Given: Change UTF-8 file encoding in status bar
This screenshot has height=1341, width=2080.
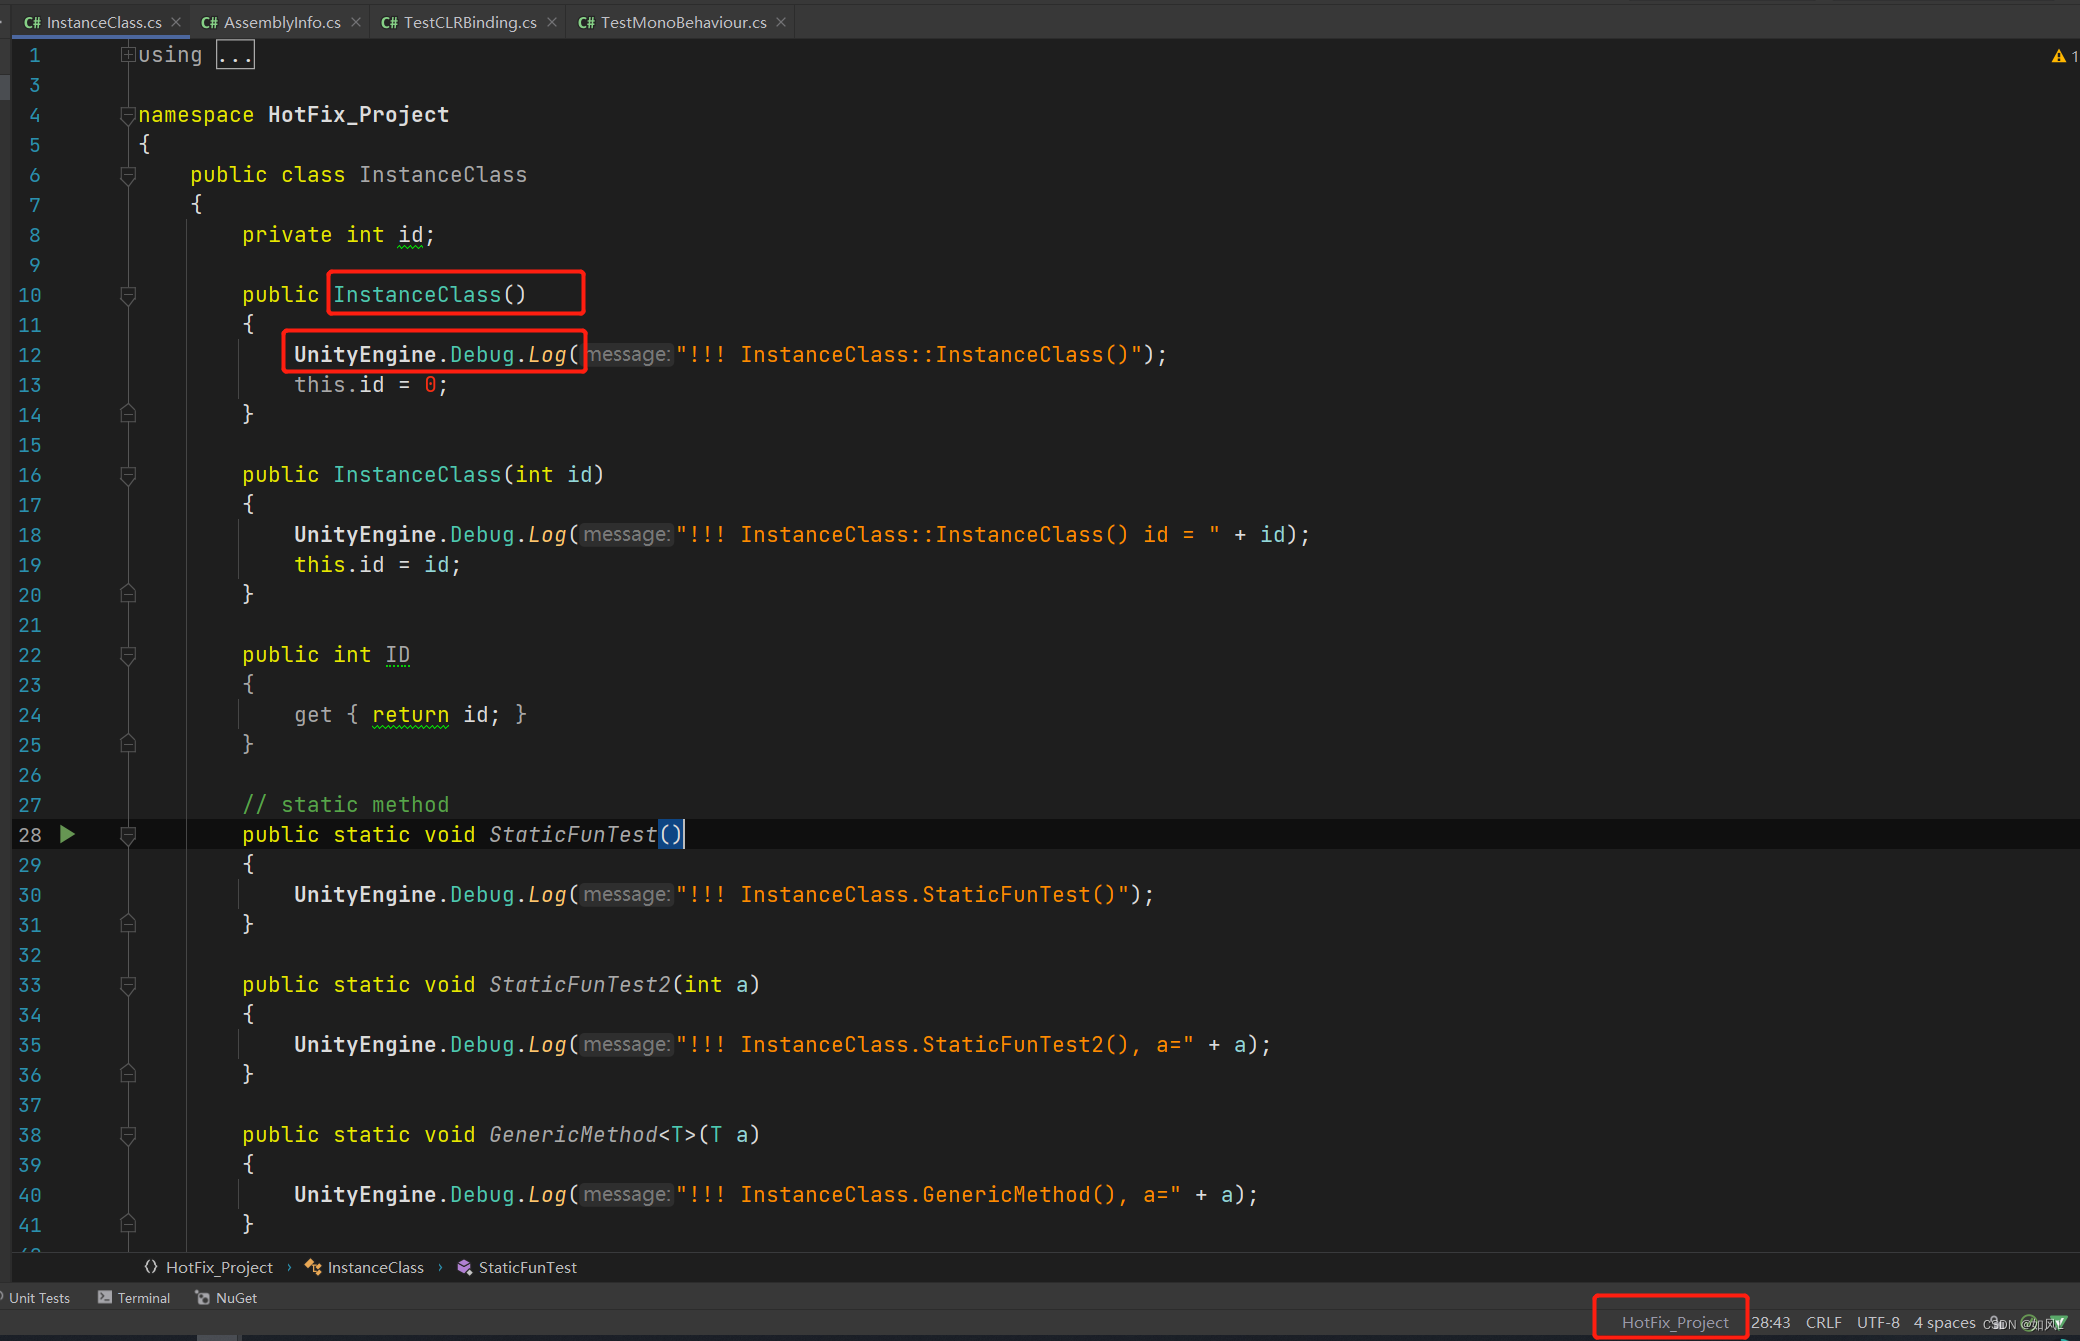Looking at the screenshot, I should click(1878, 1322).
